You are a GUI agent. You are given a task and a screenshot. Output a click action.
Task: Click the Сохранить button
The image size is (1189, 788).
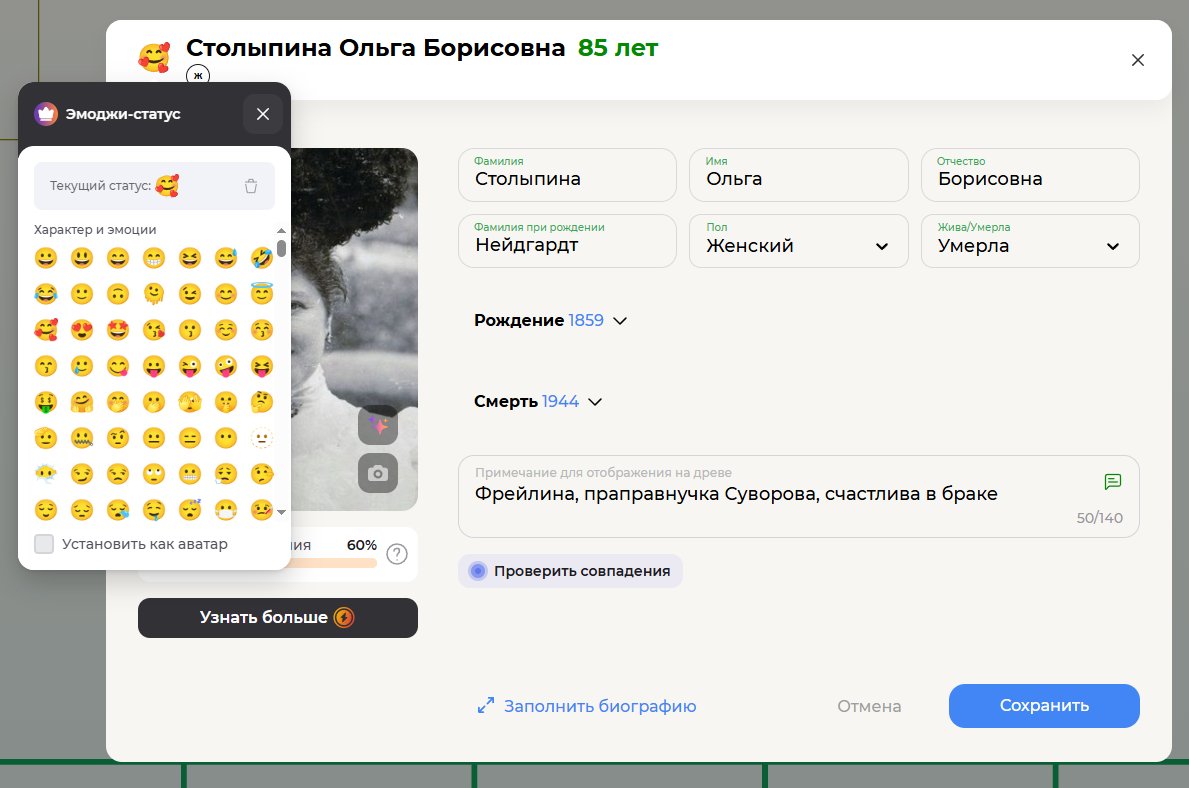coord(1043,706)
